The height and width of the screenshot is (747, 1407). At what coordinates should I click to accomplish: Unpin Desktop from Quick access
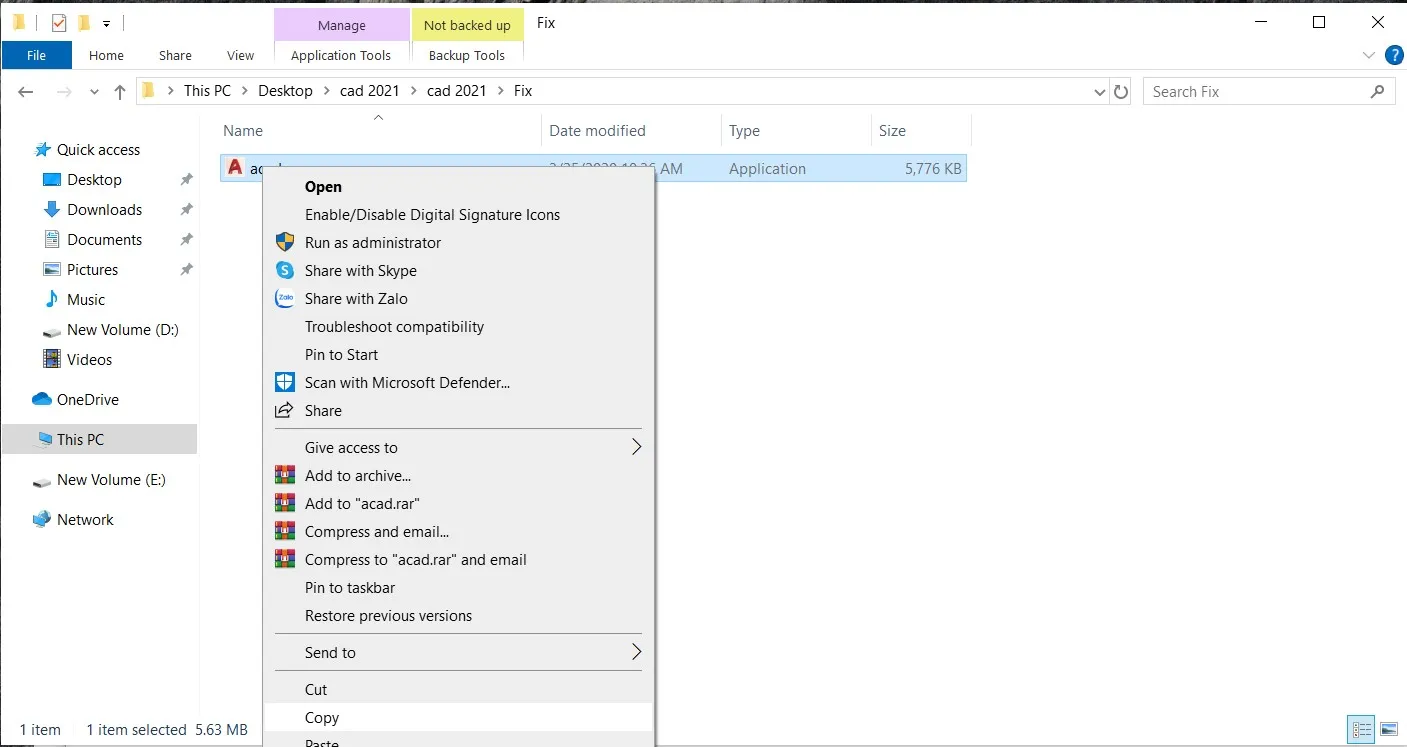pos(185,179)
